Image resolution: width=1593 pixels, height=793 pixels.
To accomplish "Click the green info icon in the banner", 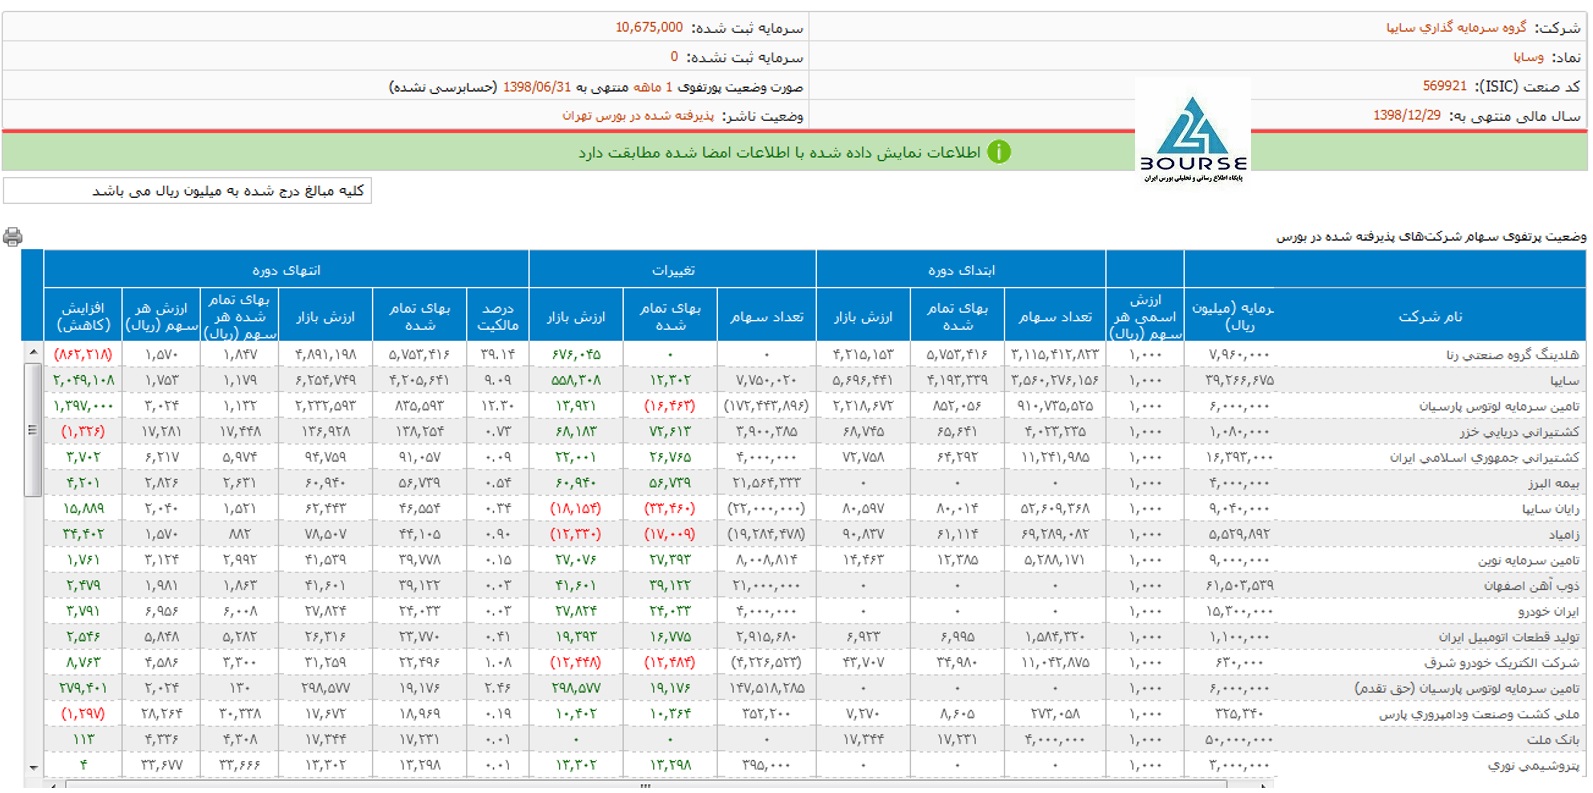I will pos(998,152).
